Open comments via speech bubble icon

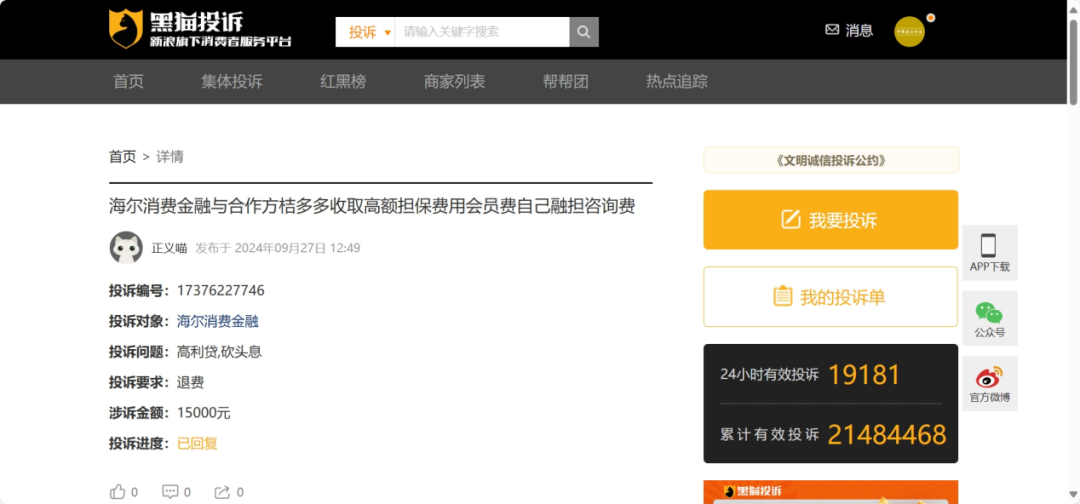(170, 492)
